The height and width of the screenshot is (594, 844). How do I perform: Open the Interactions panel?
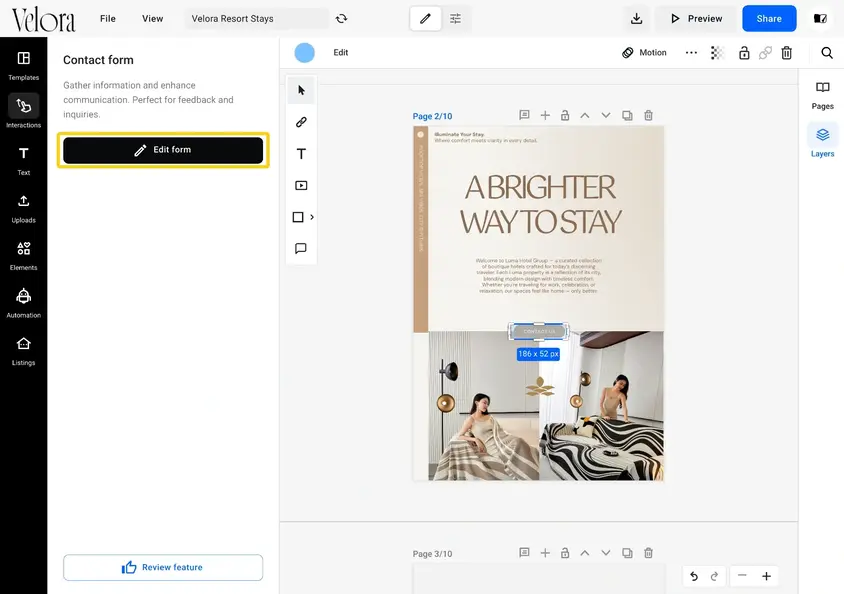click(x=23, y=111)
